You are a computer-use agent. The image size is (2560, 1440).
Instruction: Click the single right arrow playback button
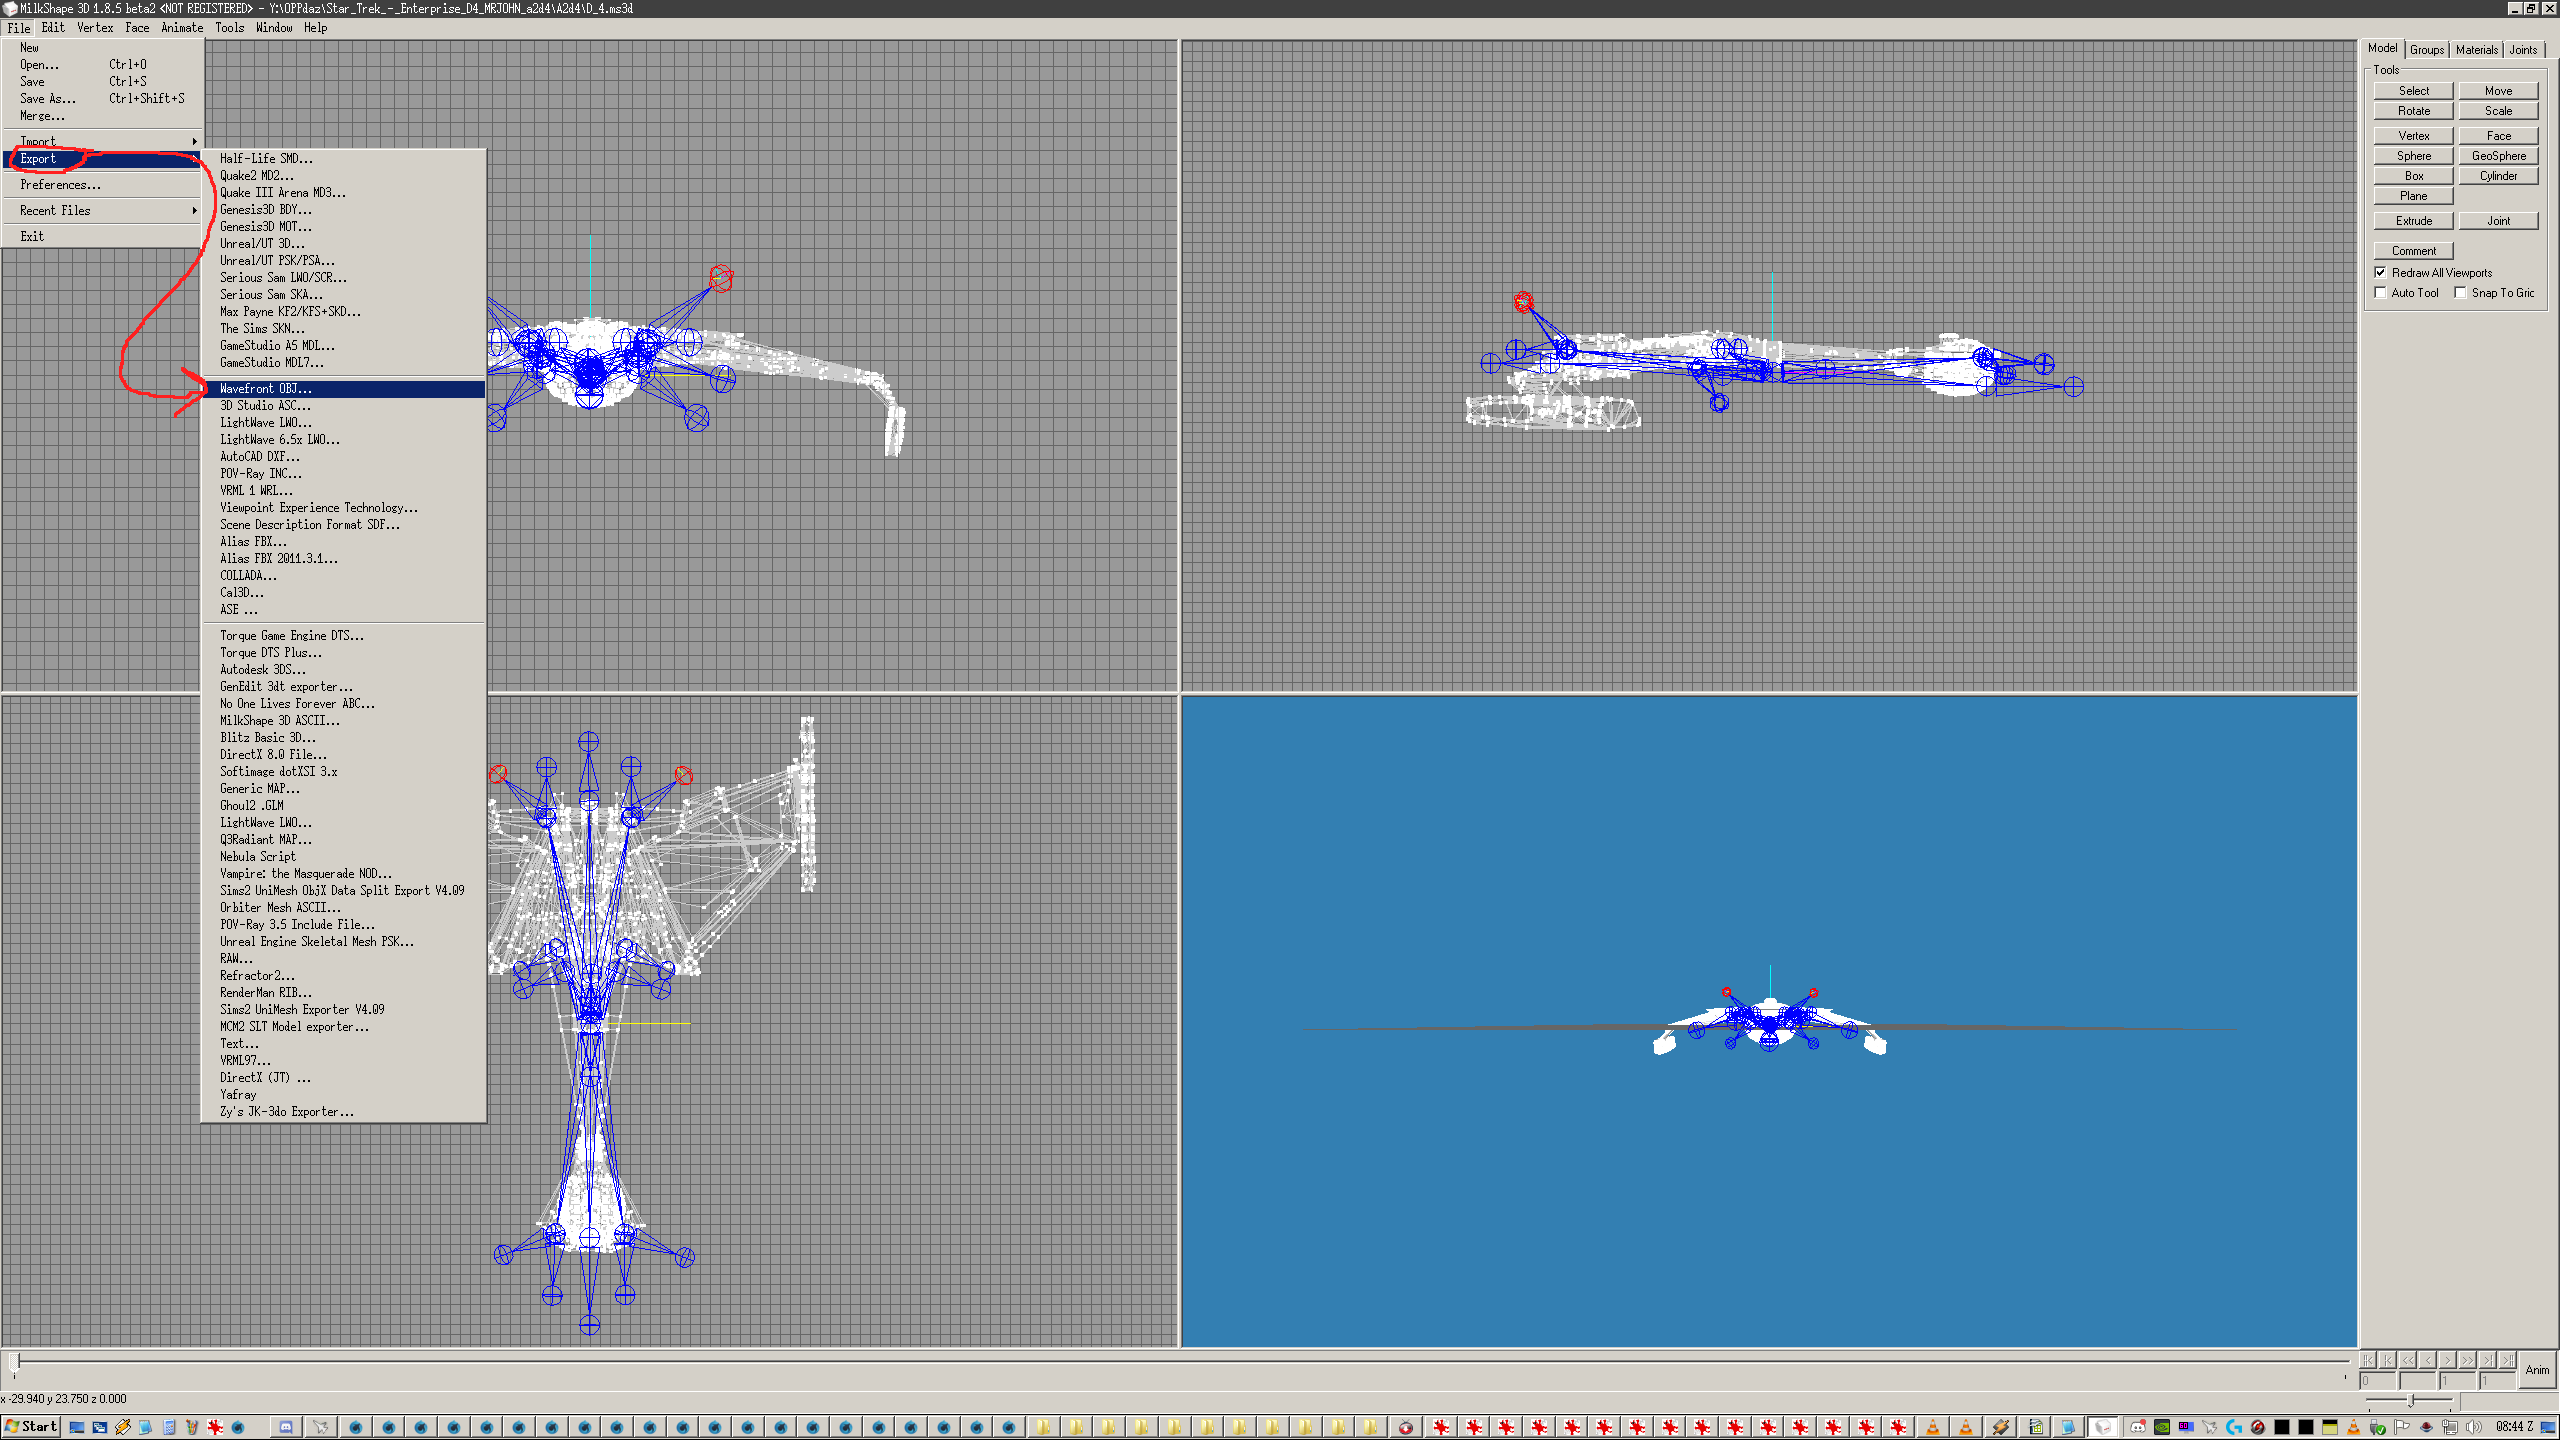[x=2447, y=1360]
